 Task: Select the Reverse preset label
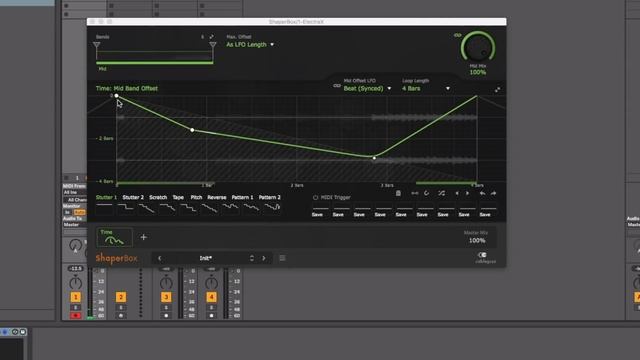(217, 198)
